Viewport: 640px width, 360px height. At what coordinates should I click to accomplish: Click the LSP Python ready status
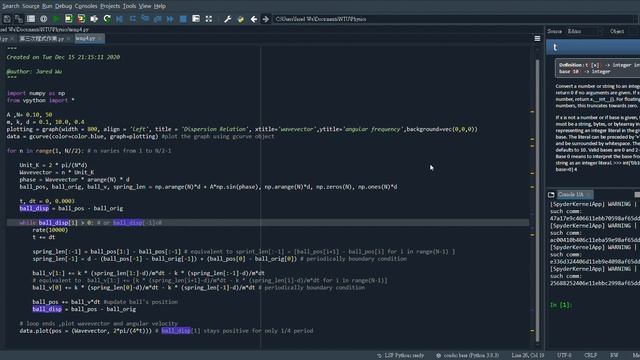[x=400, y=356]
